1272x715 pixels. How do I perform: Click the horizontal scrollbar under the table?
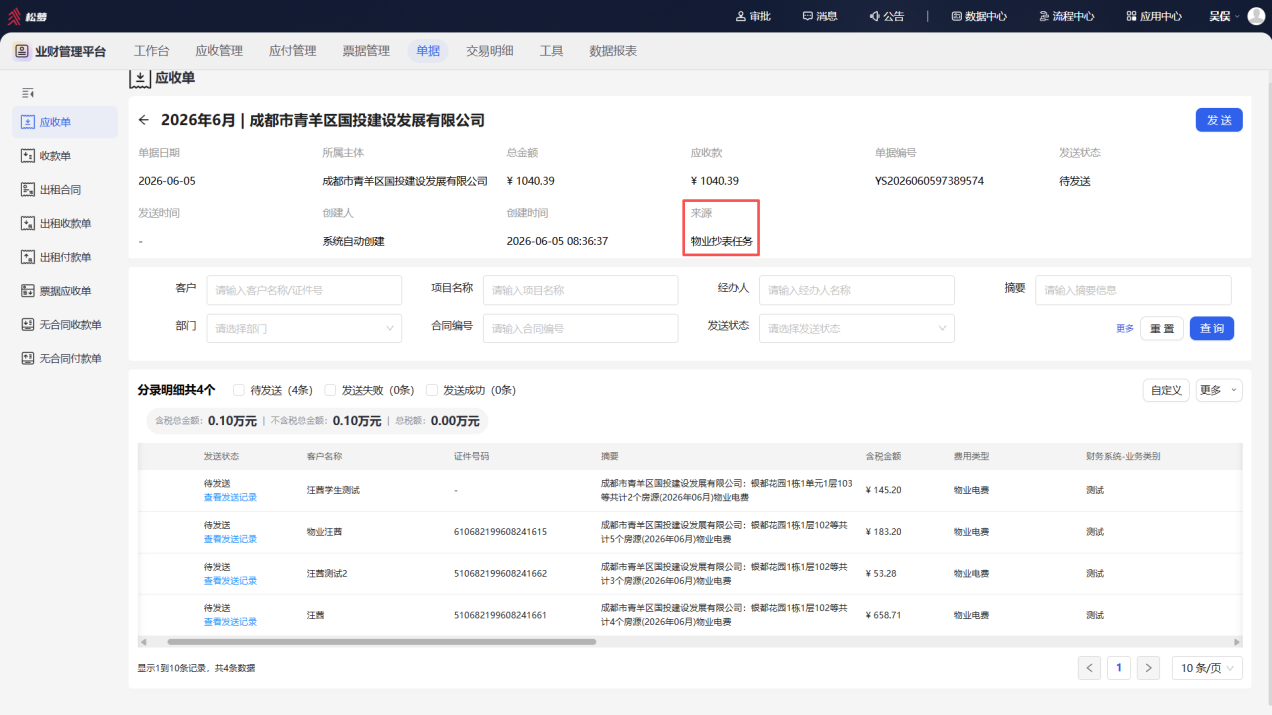[x=382, y=642]
